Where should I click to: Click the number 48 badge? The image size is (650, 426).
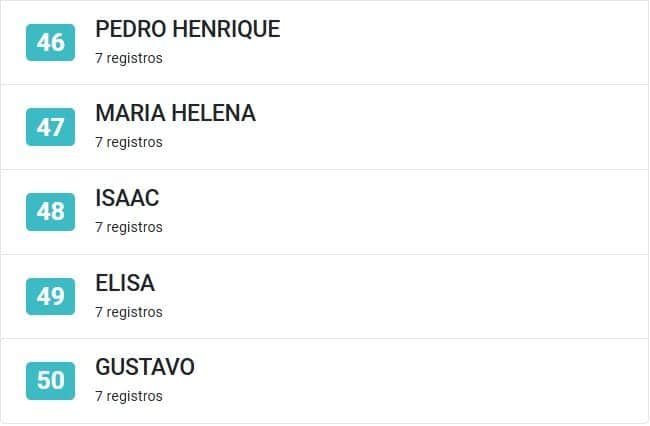pyautogui.click(x=51, y=212)
